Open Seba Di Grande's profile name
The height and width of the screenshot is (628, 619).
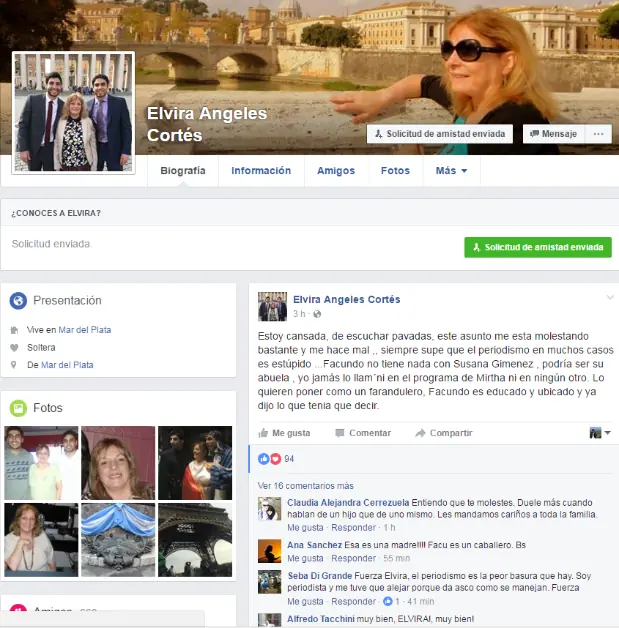(320, 576)
